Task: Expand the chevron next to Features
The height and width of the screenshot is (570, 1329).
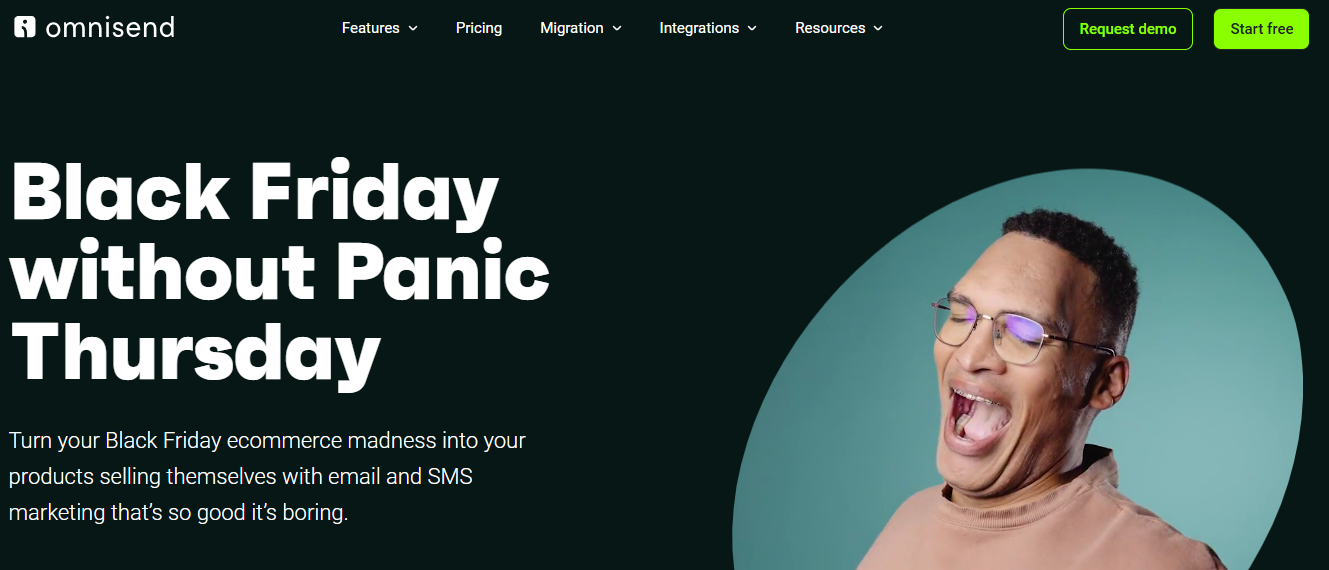Action: pos(413,29)
